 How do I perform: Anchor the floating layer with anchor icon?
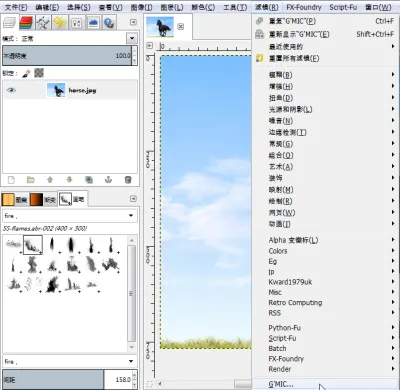click(108, 180)
